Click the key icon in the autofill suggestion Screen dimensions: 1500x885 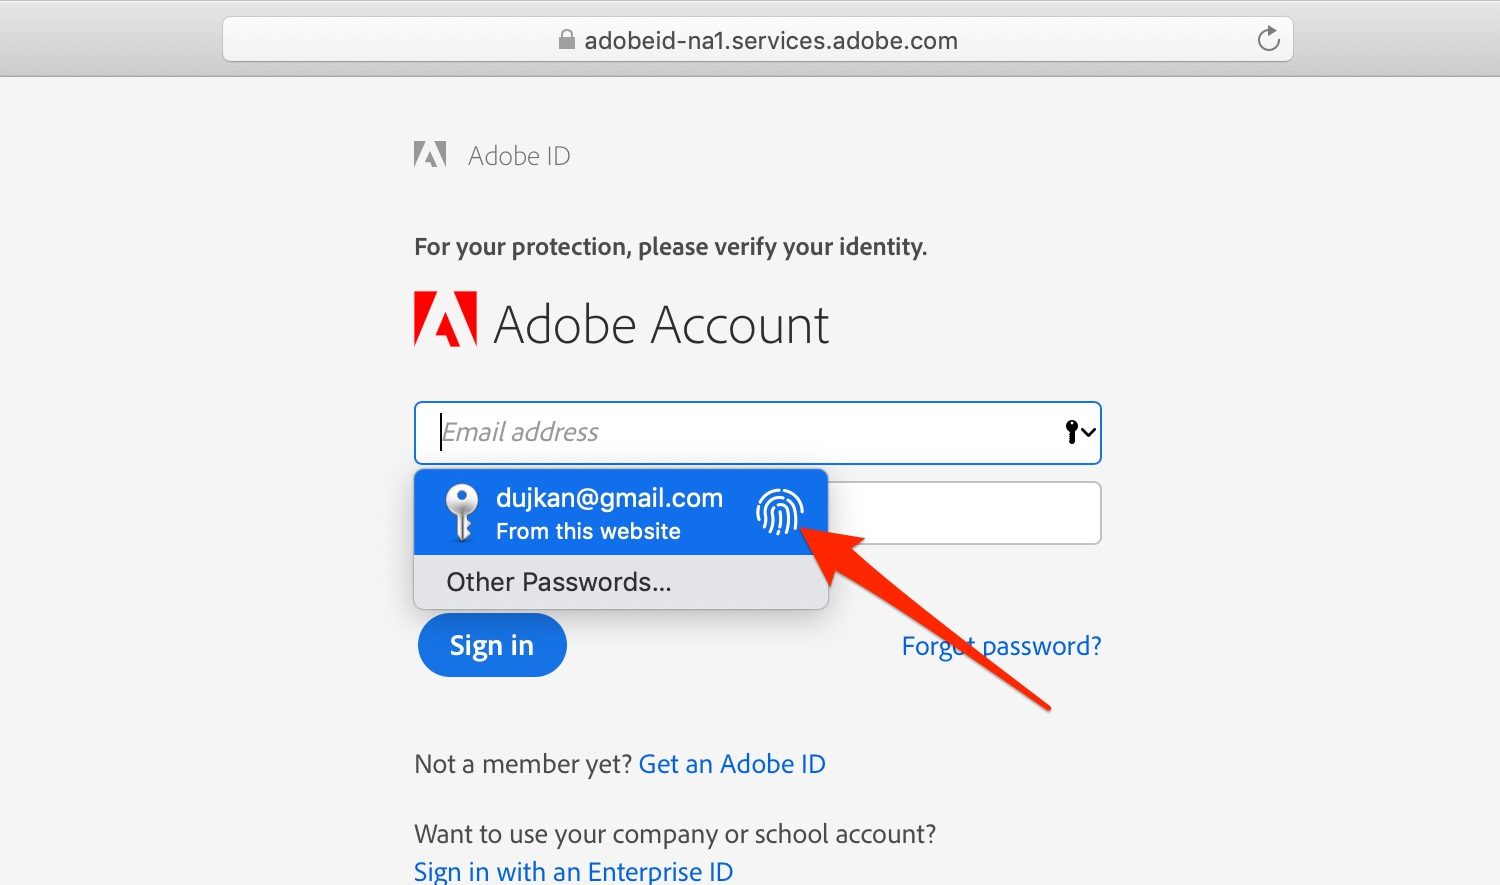[461, 512]
